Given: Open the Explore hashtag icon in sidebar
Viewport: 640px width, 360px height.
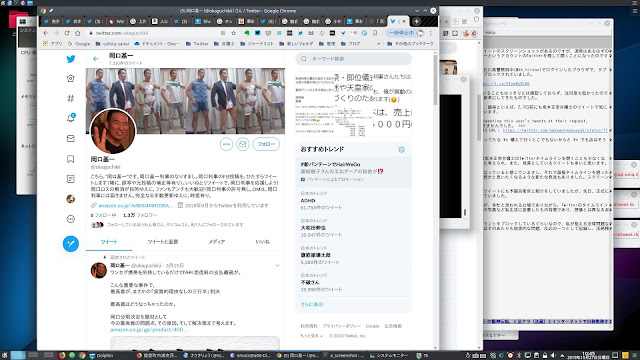Looking at the screenshot, I should (x=71, y=98).
